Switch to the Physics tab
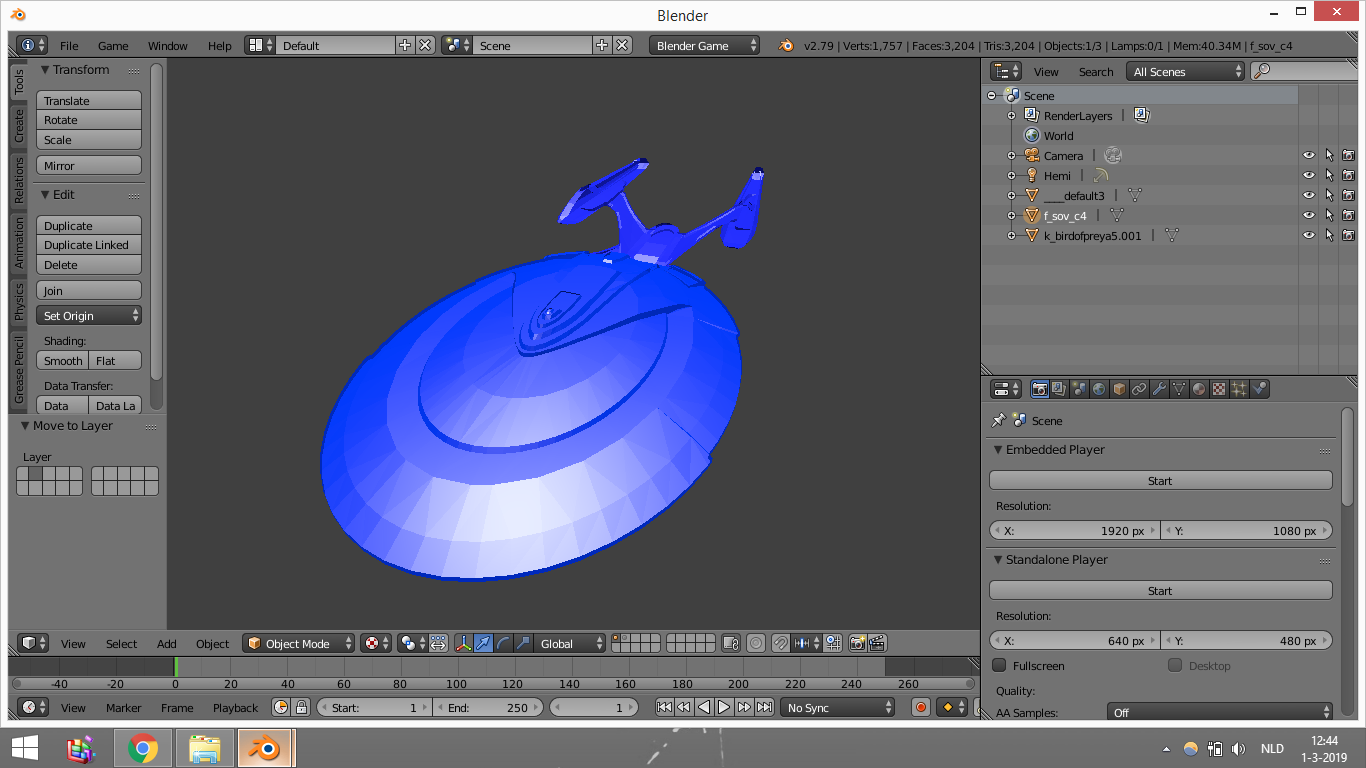 tap(18, 301)
